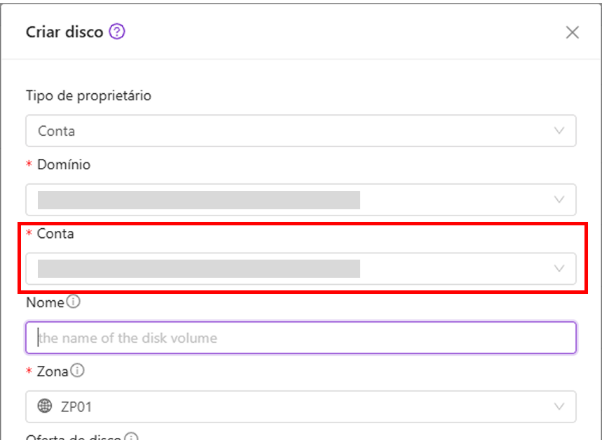Open the Tipo de proprietário dropdown showing Conta
The width and height of the screenshot is (604, 444).
301,131
